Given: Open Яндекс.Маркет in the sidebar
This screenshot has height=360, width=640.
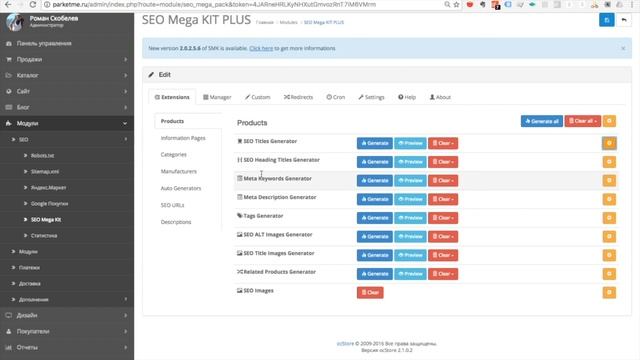Looking at the screenshot, I should pyautogui.click(x=48, y=188).
